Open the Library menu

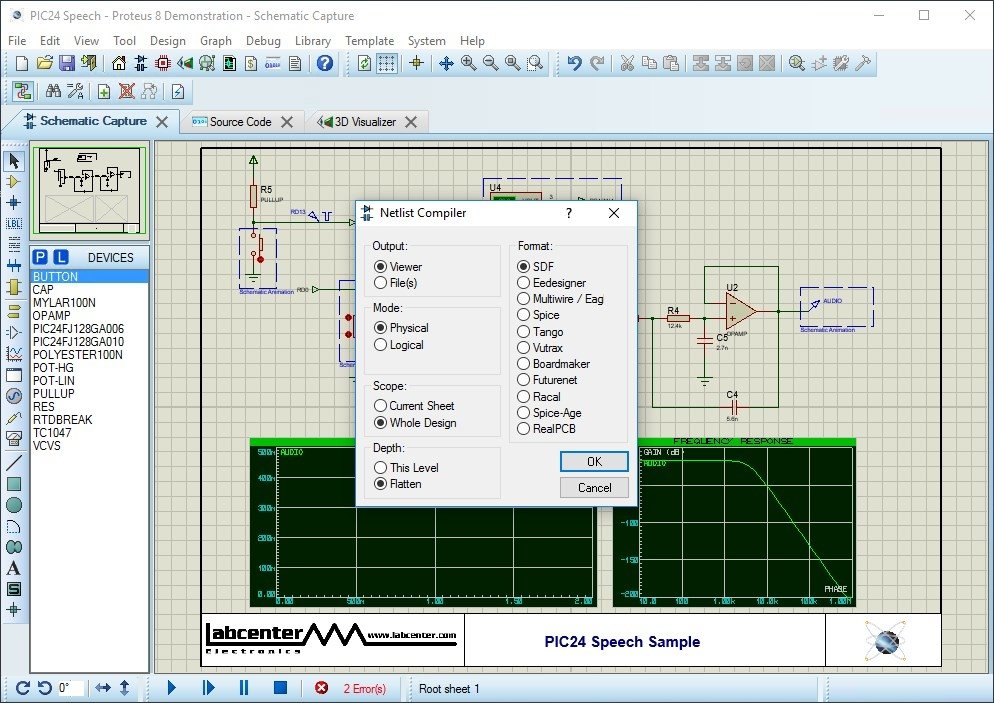pyautogui.click(x=313, y=41)
